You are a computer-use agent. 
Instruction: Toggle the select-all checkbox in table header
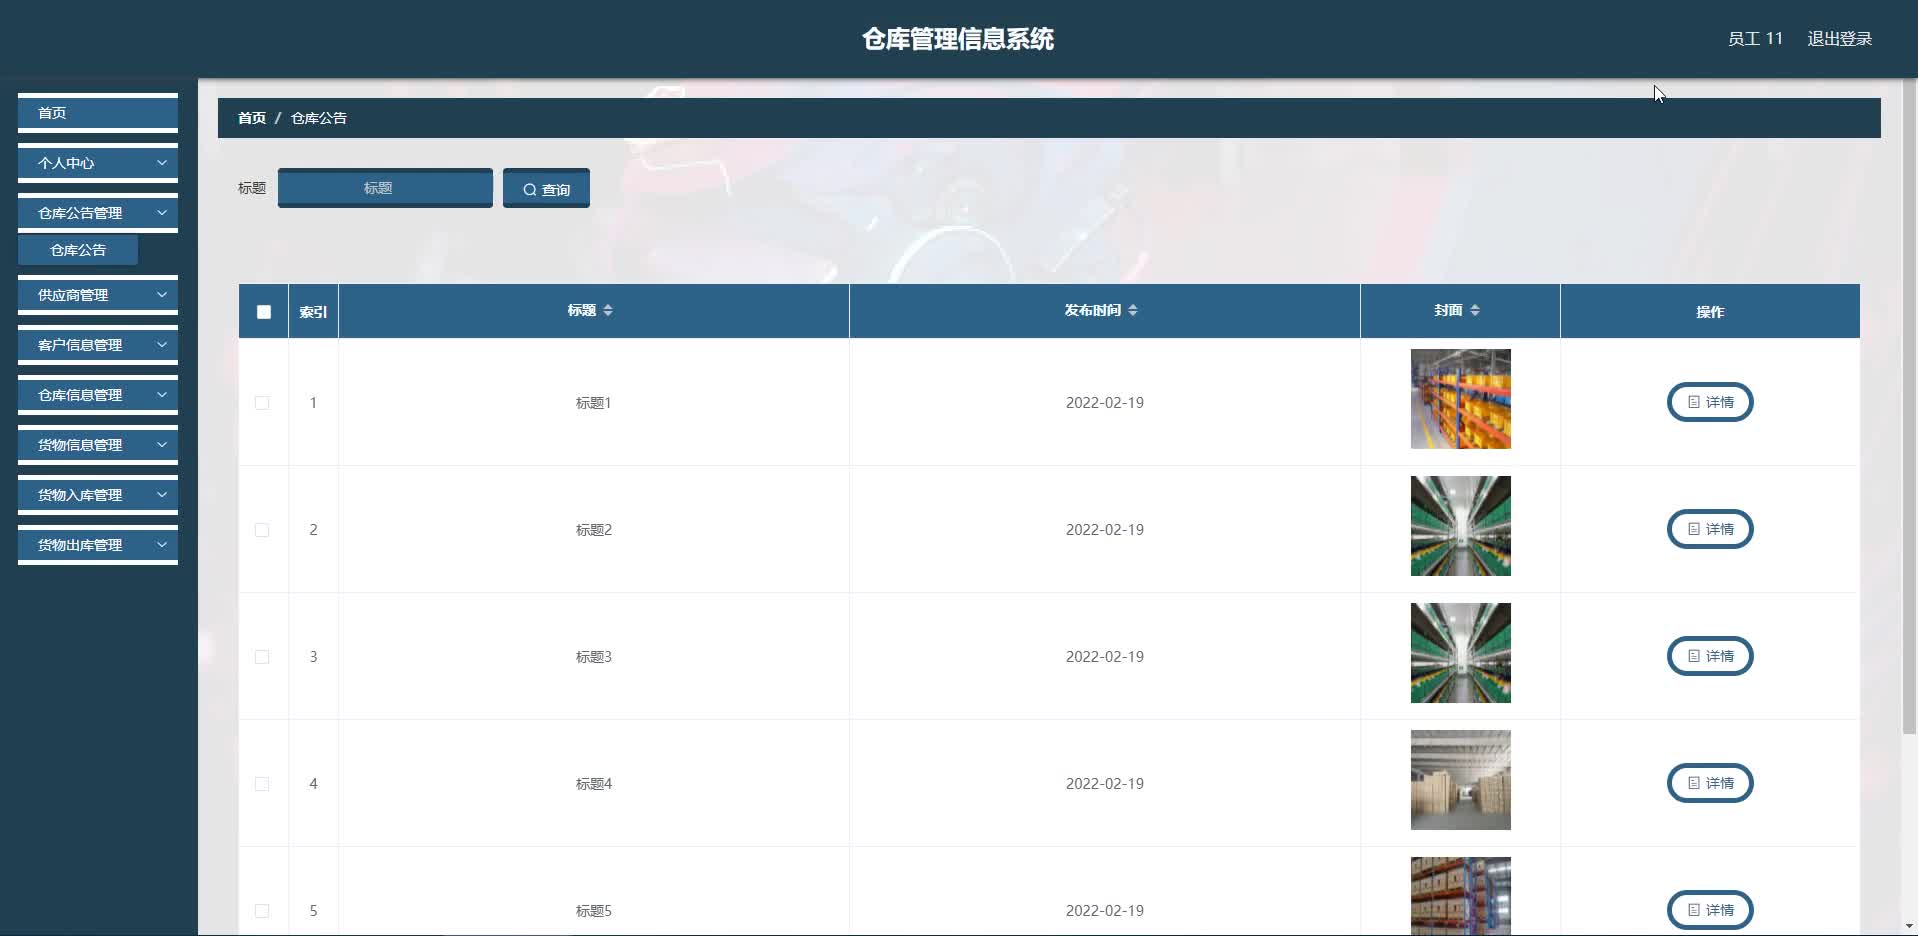tap(263, 311)
